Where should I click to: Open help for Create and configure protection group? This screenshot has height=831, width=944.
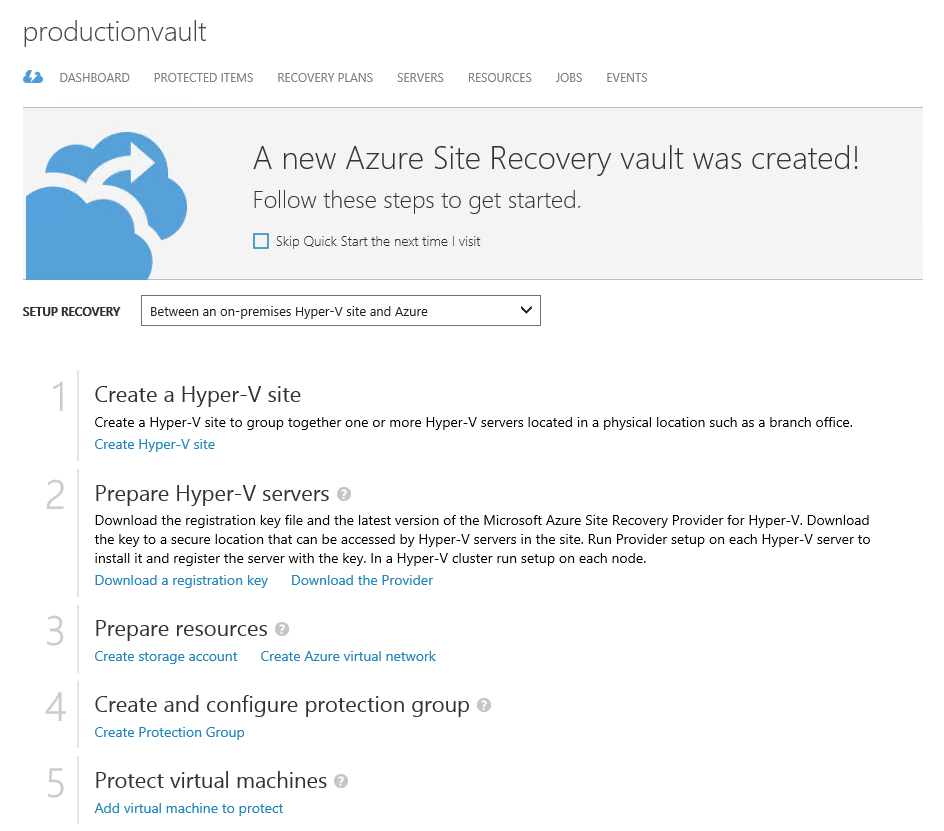pyautogui.click(x=484, y=705)
